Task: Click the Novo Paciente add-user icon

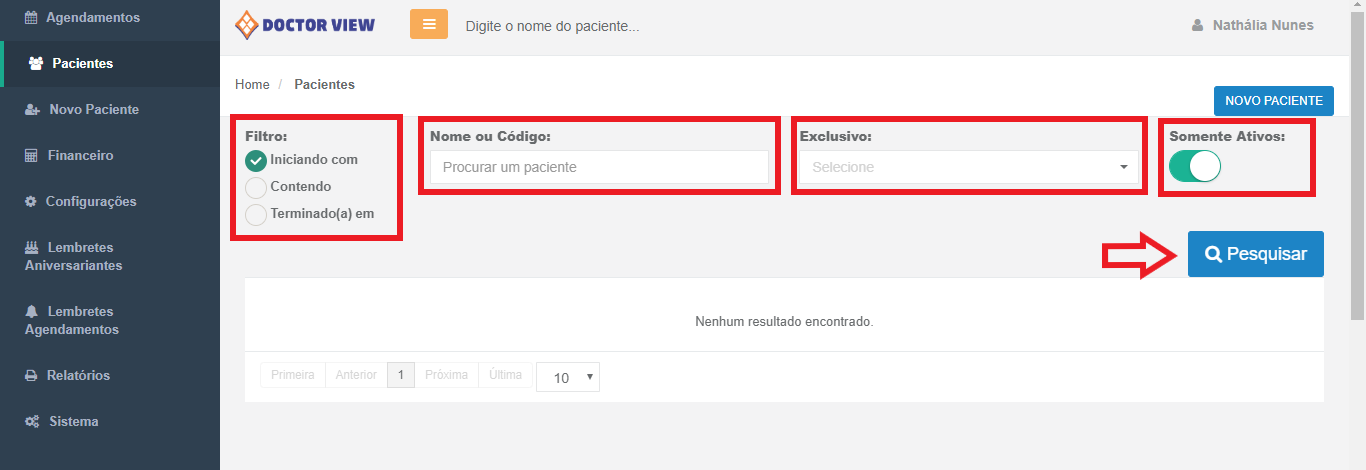Action: click(x=32, y=110)
